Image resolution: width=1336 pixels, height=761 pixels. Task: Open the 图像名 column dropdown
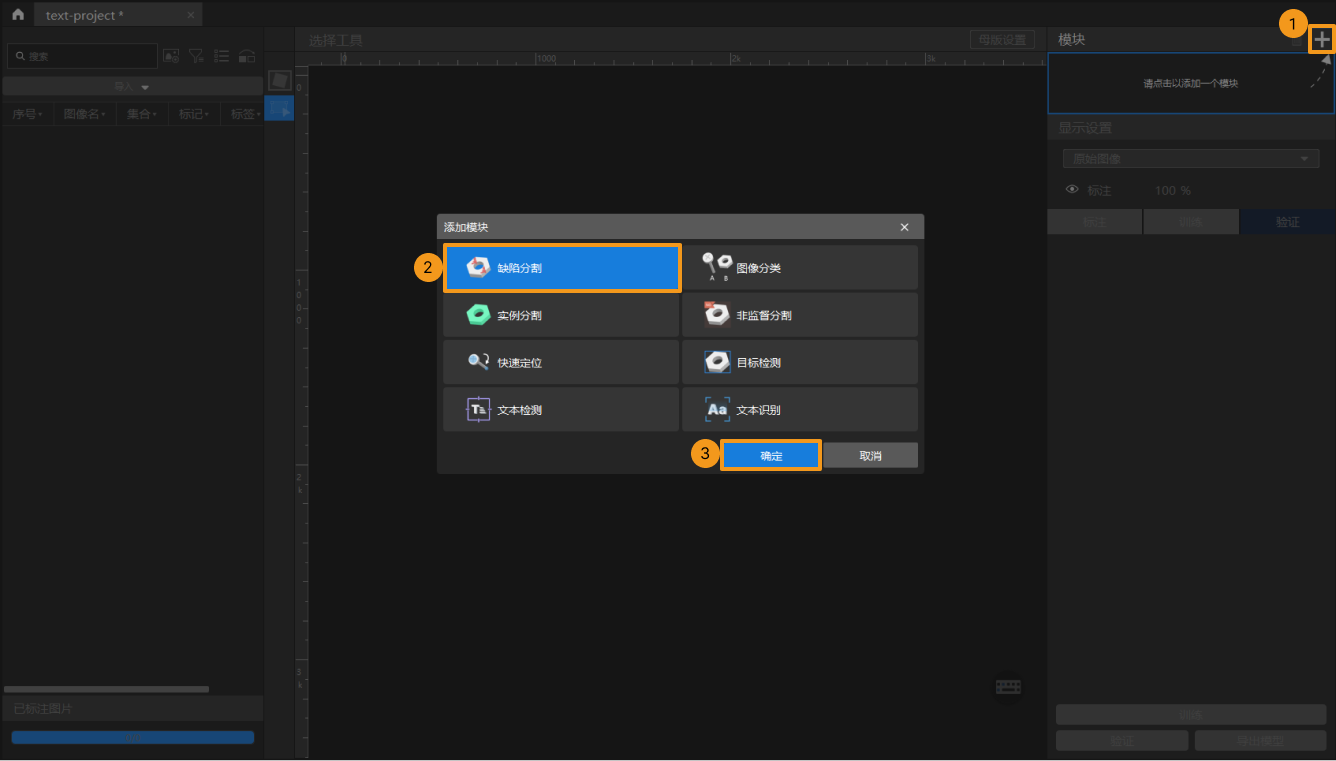pyautogui.click(x=84, y=114)
